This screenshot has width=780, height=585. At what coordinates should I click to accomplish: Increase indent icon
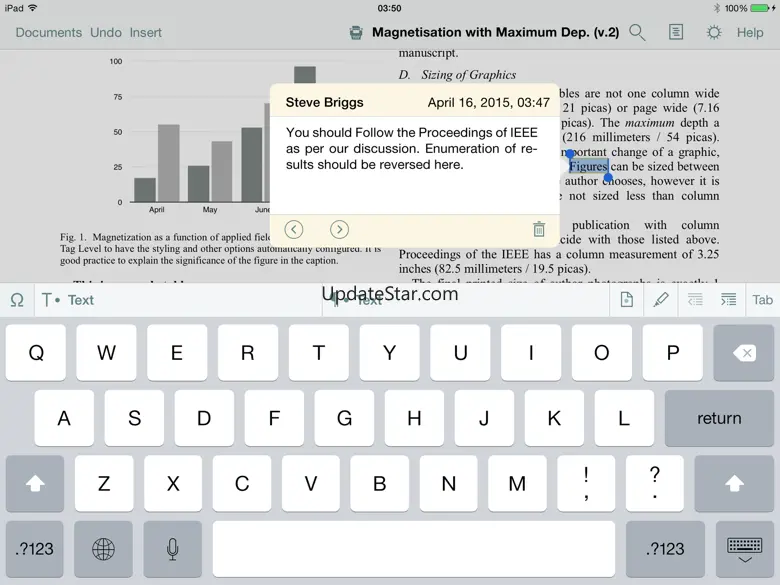tap(729, 300)
